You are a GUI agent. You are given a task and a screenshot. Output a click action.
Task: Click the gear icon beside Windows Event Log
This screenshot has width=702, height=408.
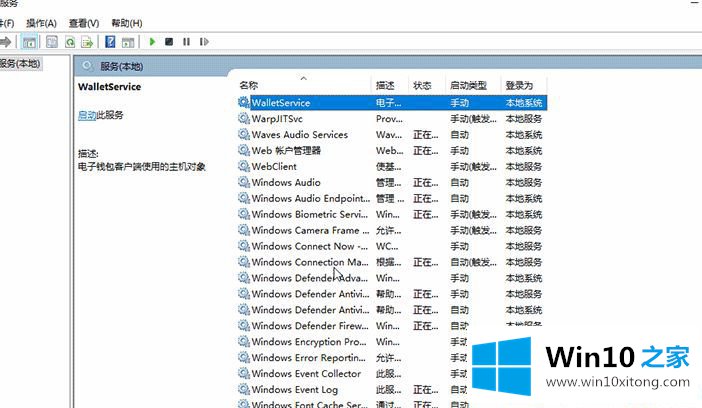[x=244, y=389]
